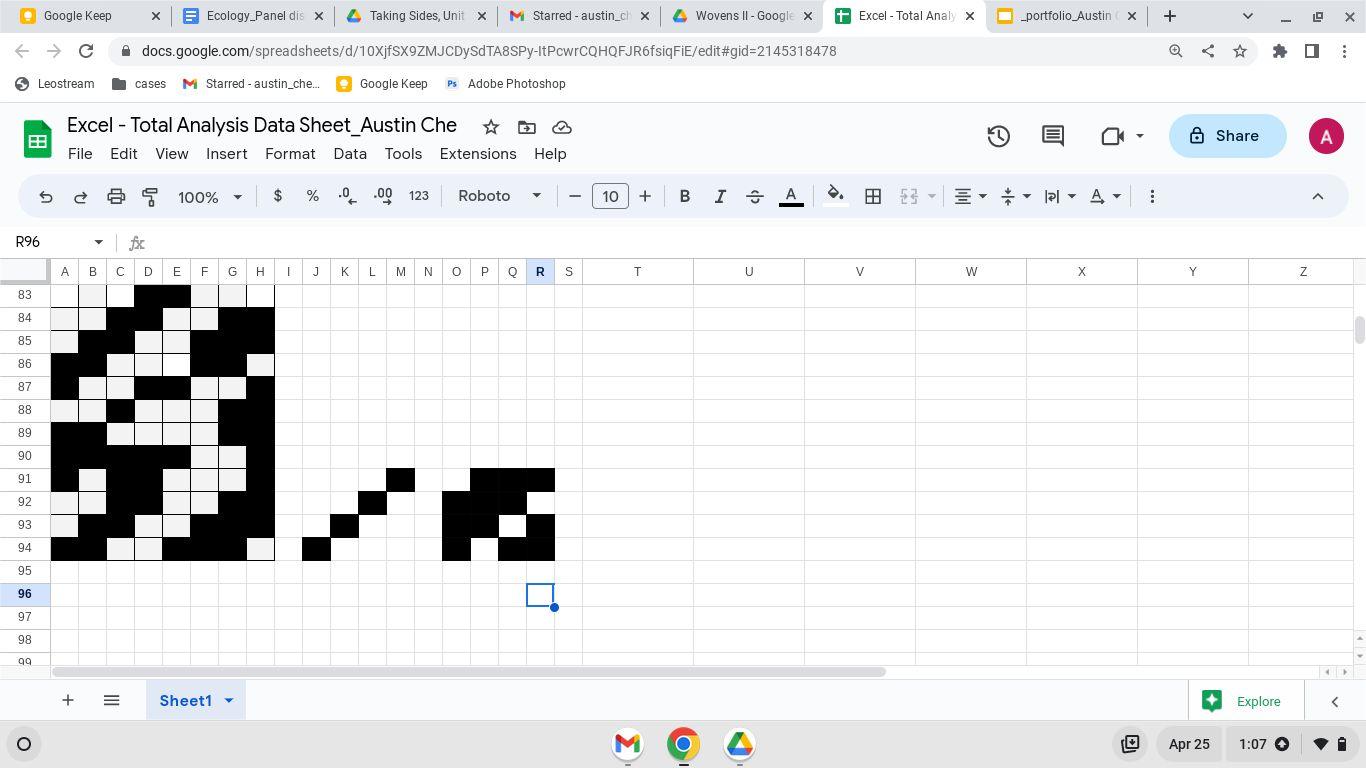Open more number formats 123
Image resolution: width=1366 pixels, height=768 pixels.
[x=419, y=196]
